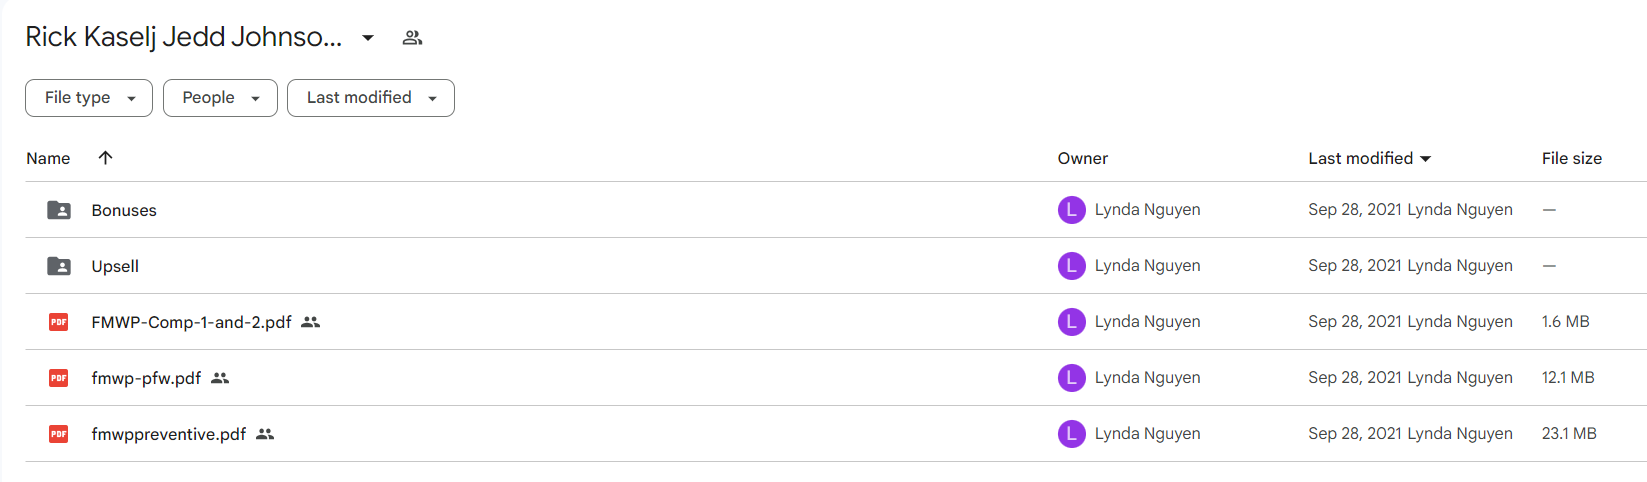The height and width of the screenshot is (482, 1647).
Task: Click Lynda Nguyen avatar in Bonuses row
Action: (1072, 210)
